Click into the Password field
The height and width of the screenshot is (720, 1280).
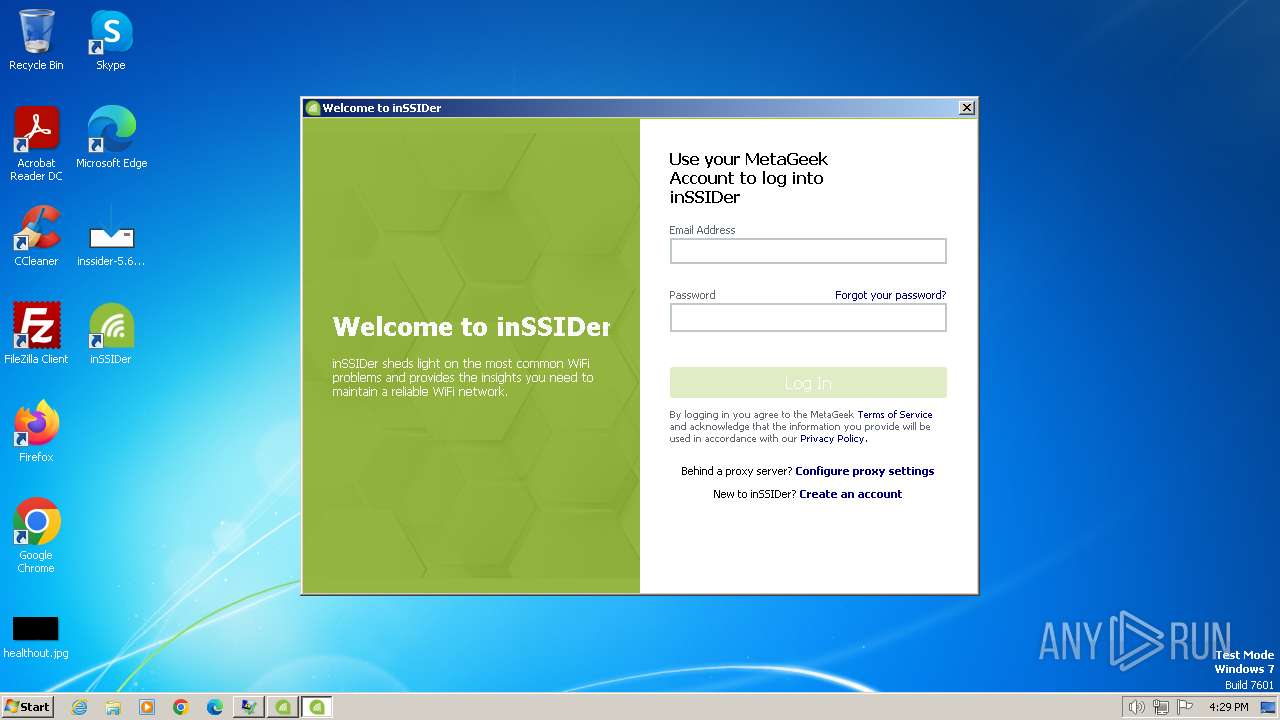808,317
